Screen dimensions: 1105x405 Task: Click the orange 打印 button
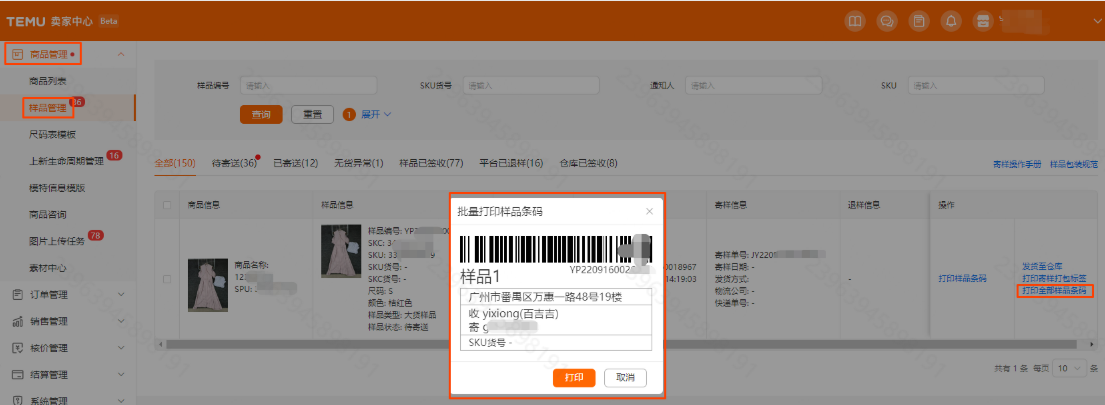coord(574,378)
